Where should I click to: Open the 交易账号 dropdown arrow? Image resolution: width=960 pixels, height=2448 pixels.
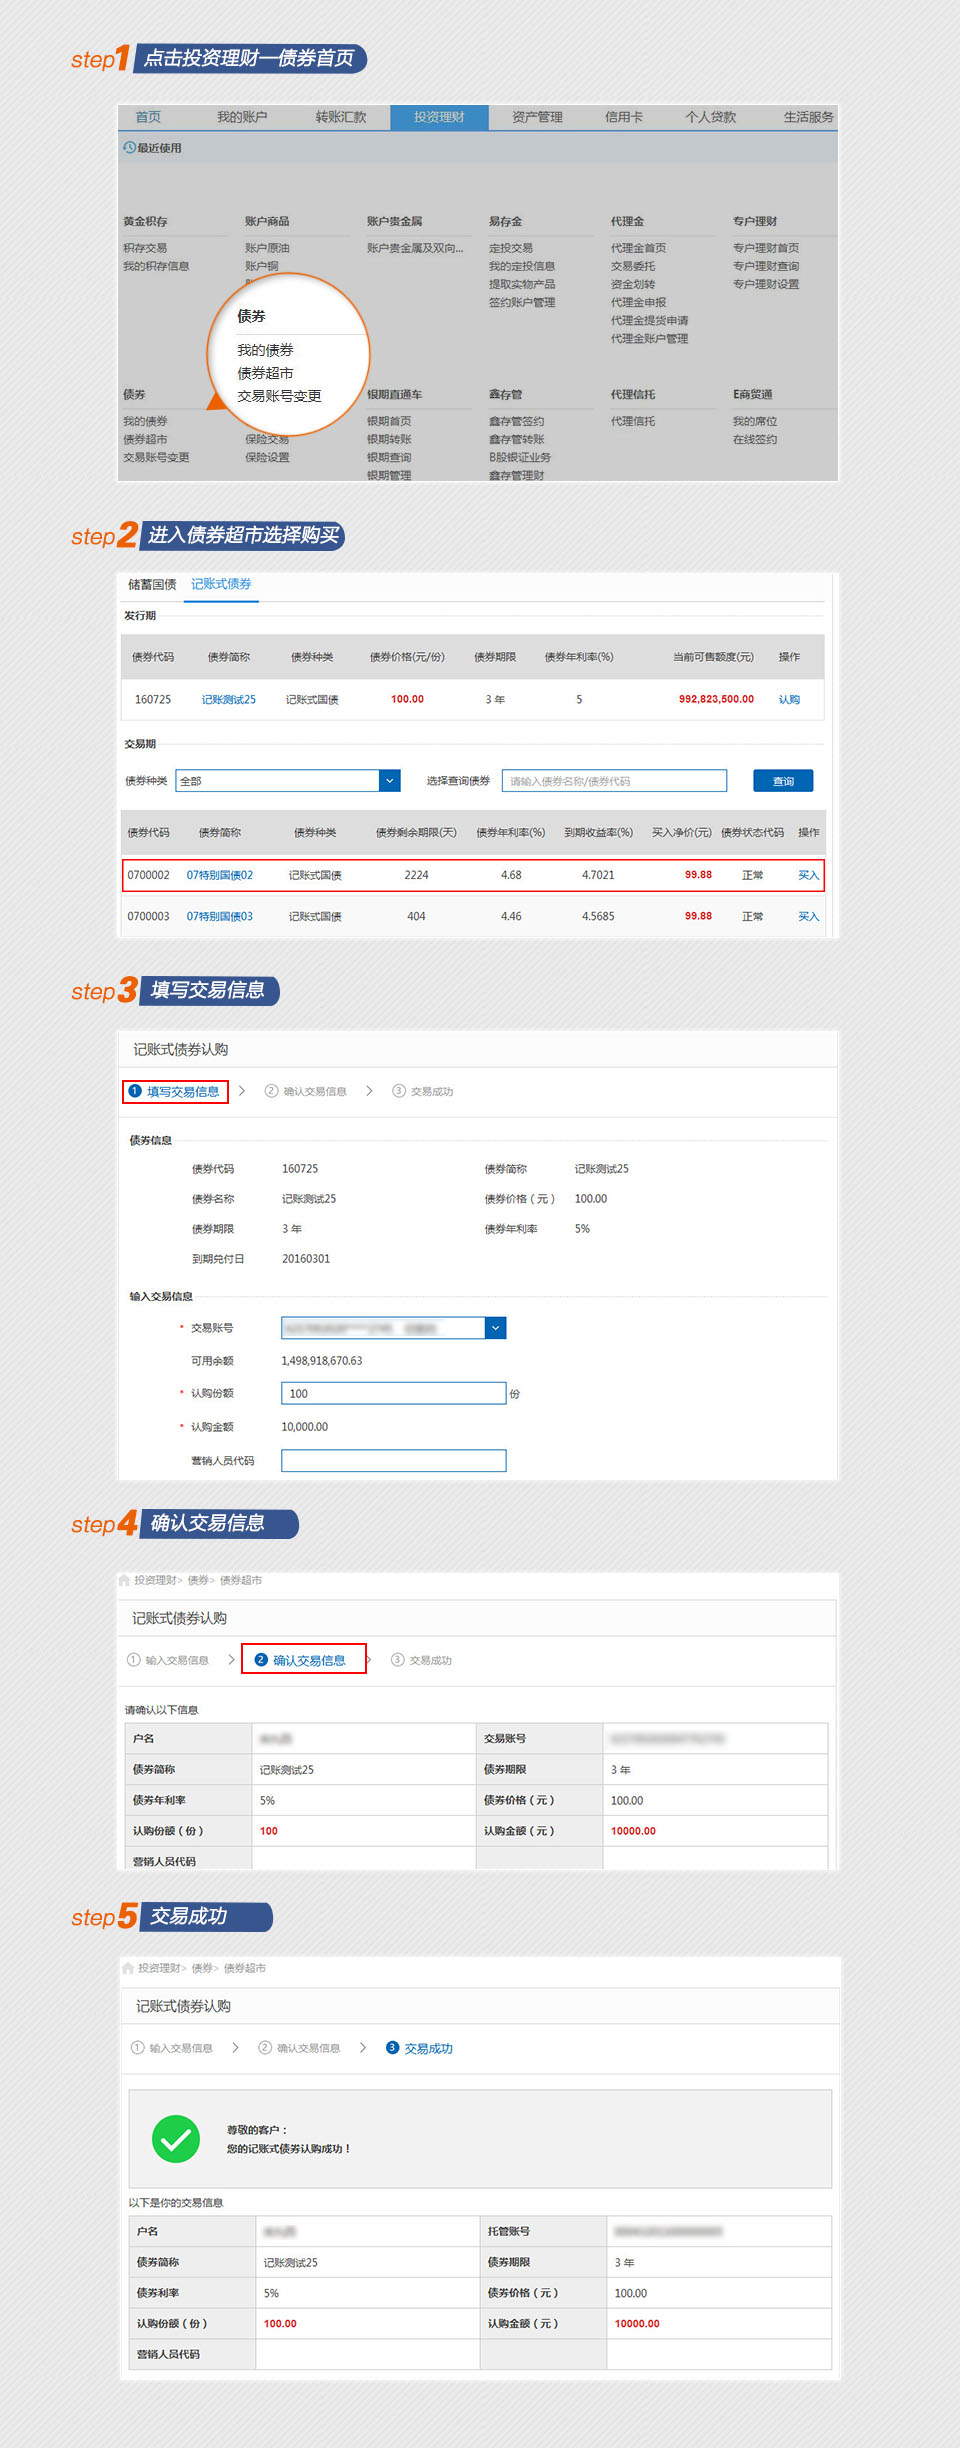click(495, 1328)
